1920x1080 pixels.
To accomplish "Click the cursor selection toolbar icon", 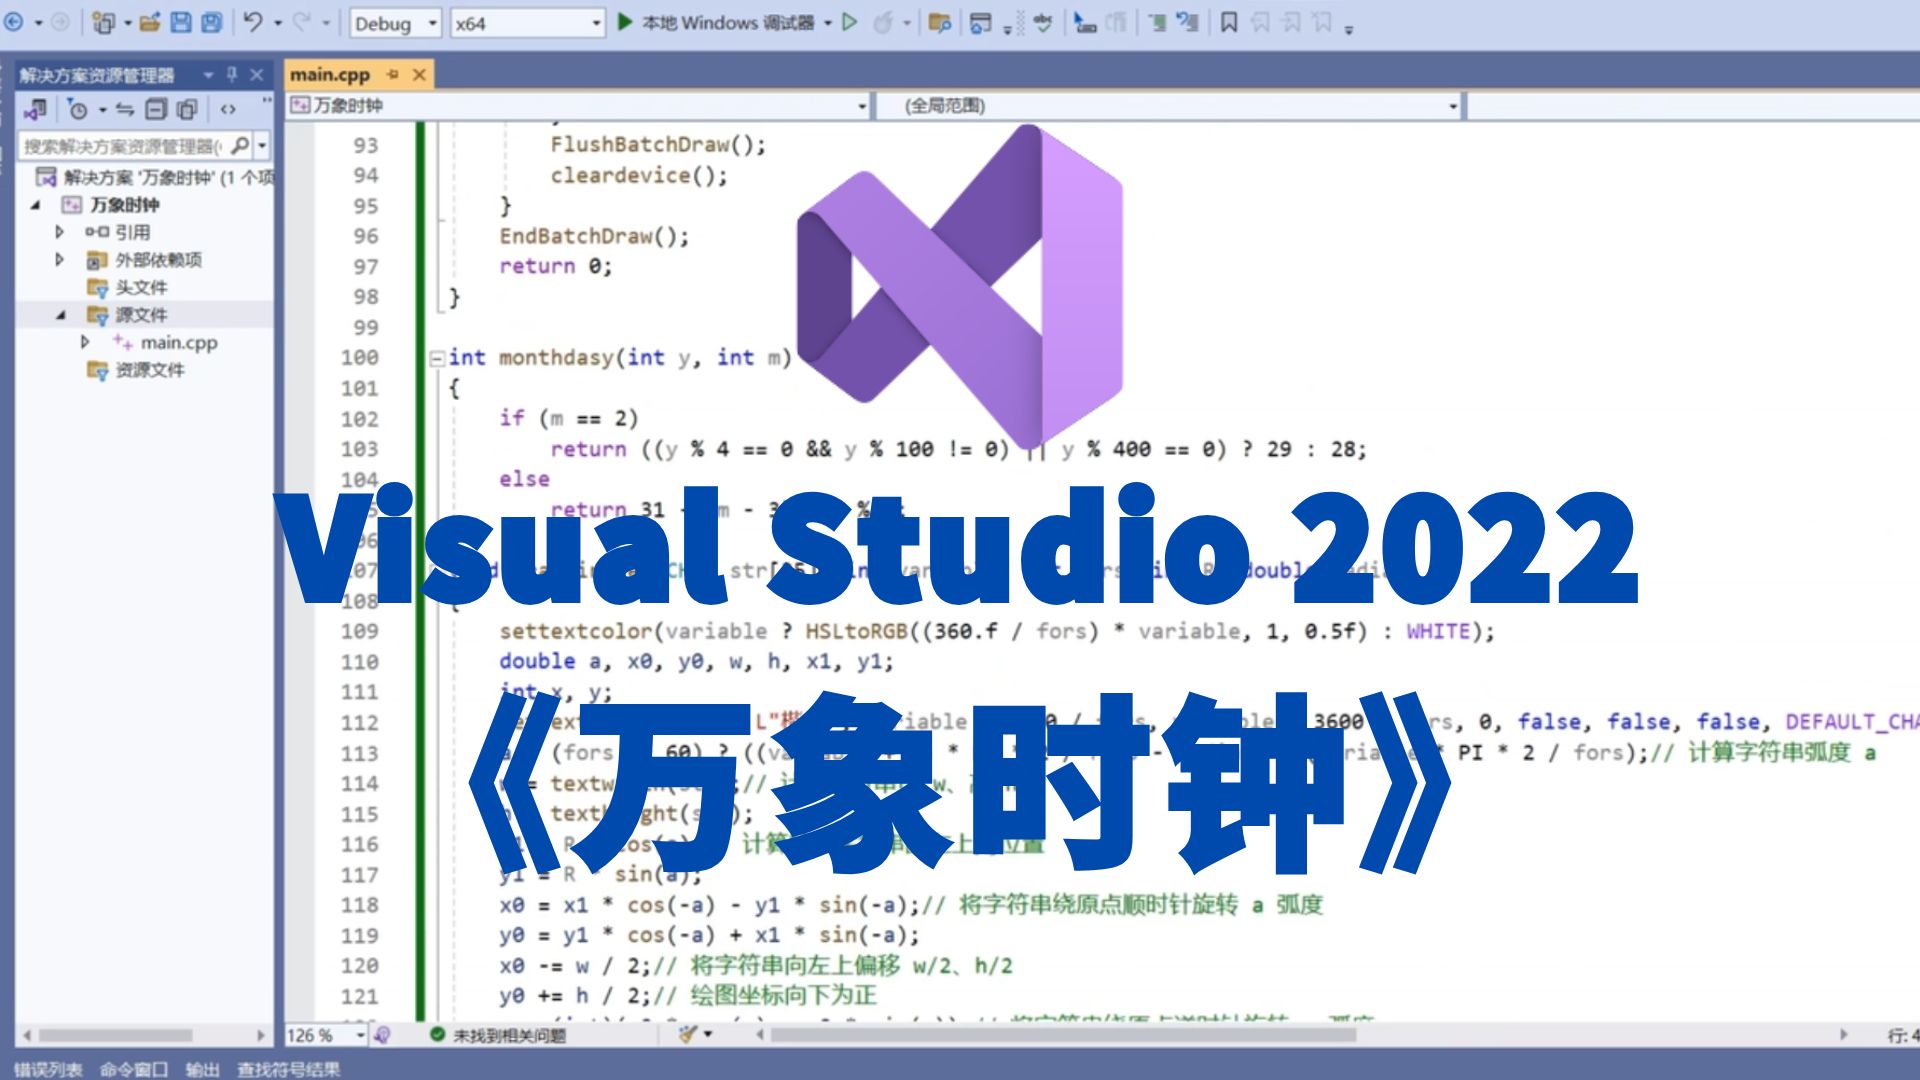I will pos(1085,22).
